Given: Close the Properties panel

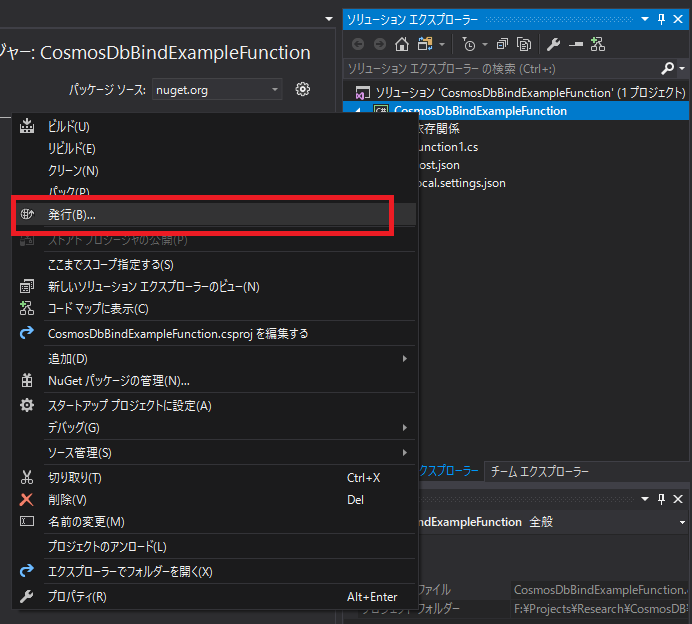Looking at the screenshot, I should tap(678, 499).
